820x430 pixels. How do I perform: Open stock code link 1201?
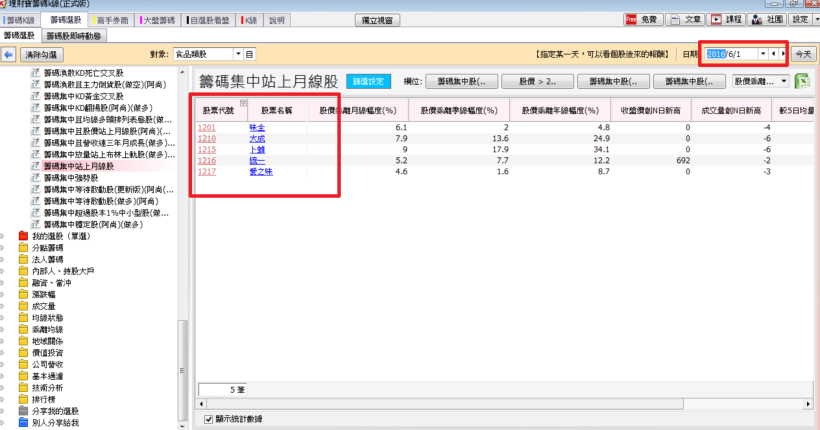[207, 127]
